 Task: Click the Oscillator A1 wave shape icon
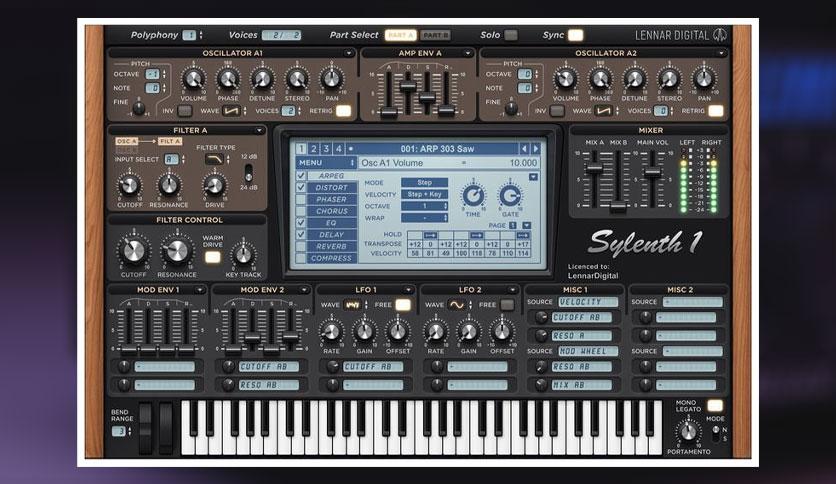(x=231, y=111)
